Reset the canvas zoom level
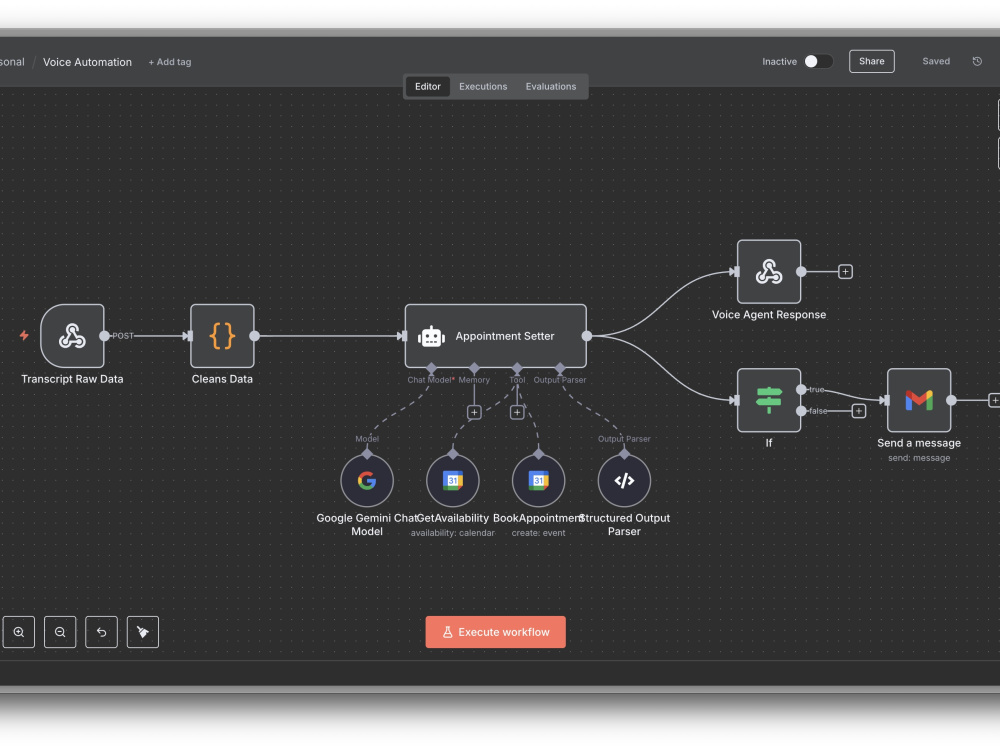The height and width of the screenshot is (750, 1000). click(x=101, y=632)
